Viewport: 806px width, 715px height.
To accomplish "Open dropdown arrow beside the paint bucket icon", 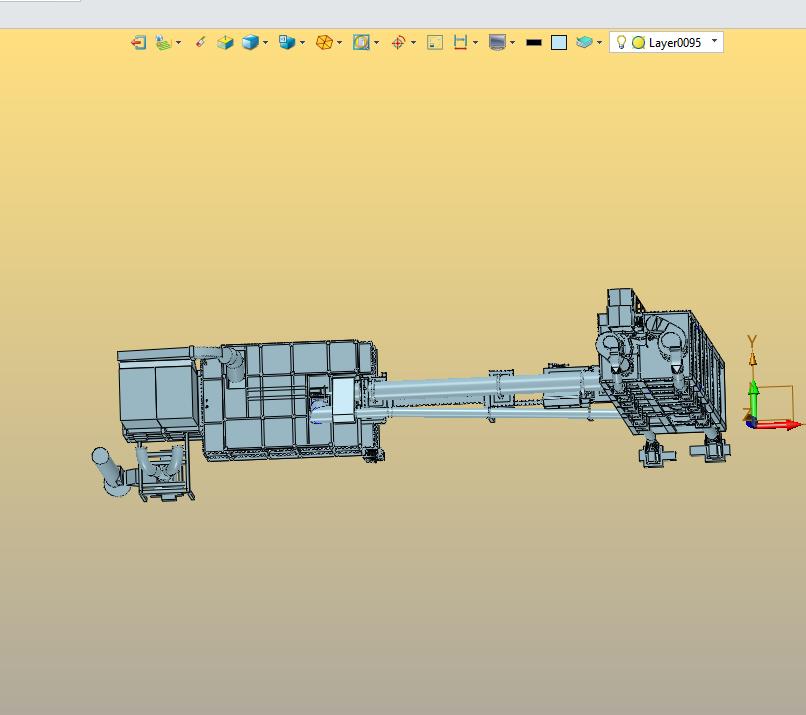I will [178, 42].
